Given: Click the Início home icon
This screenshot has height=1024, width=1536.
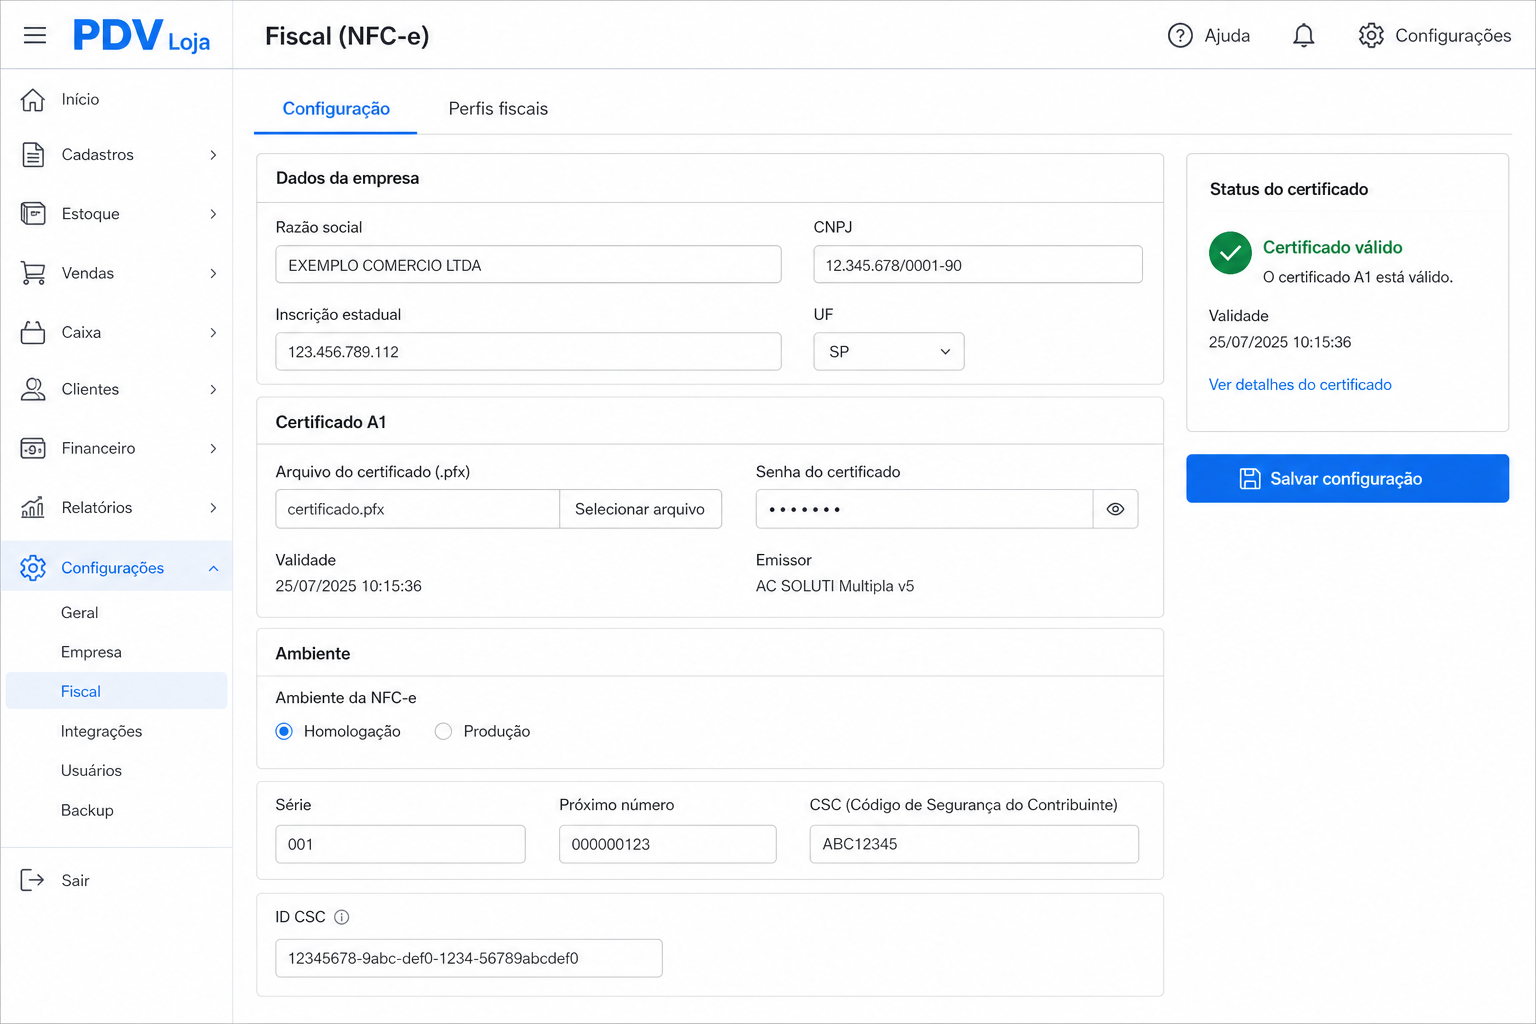Looking at the screenshot, I should point(33,99).
